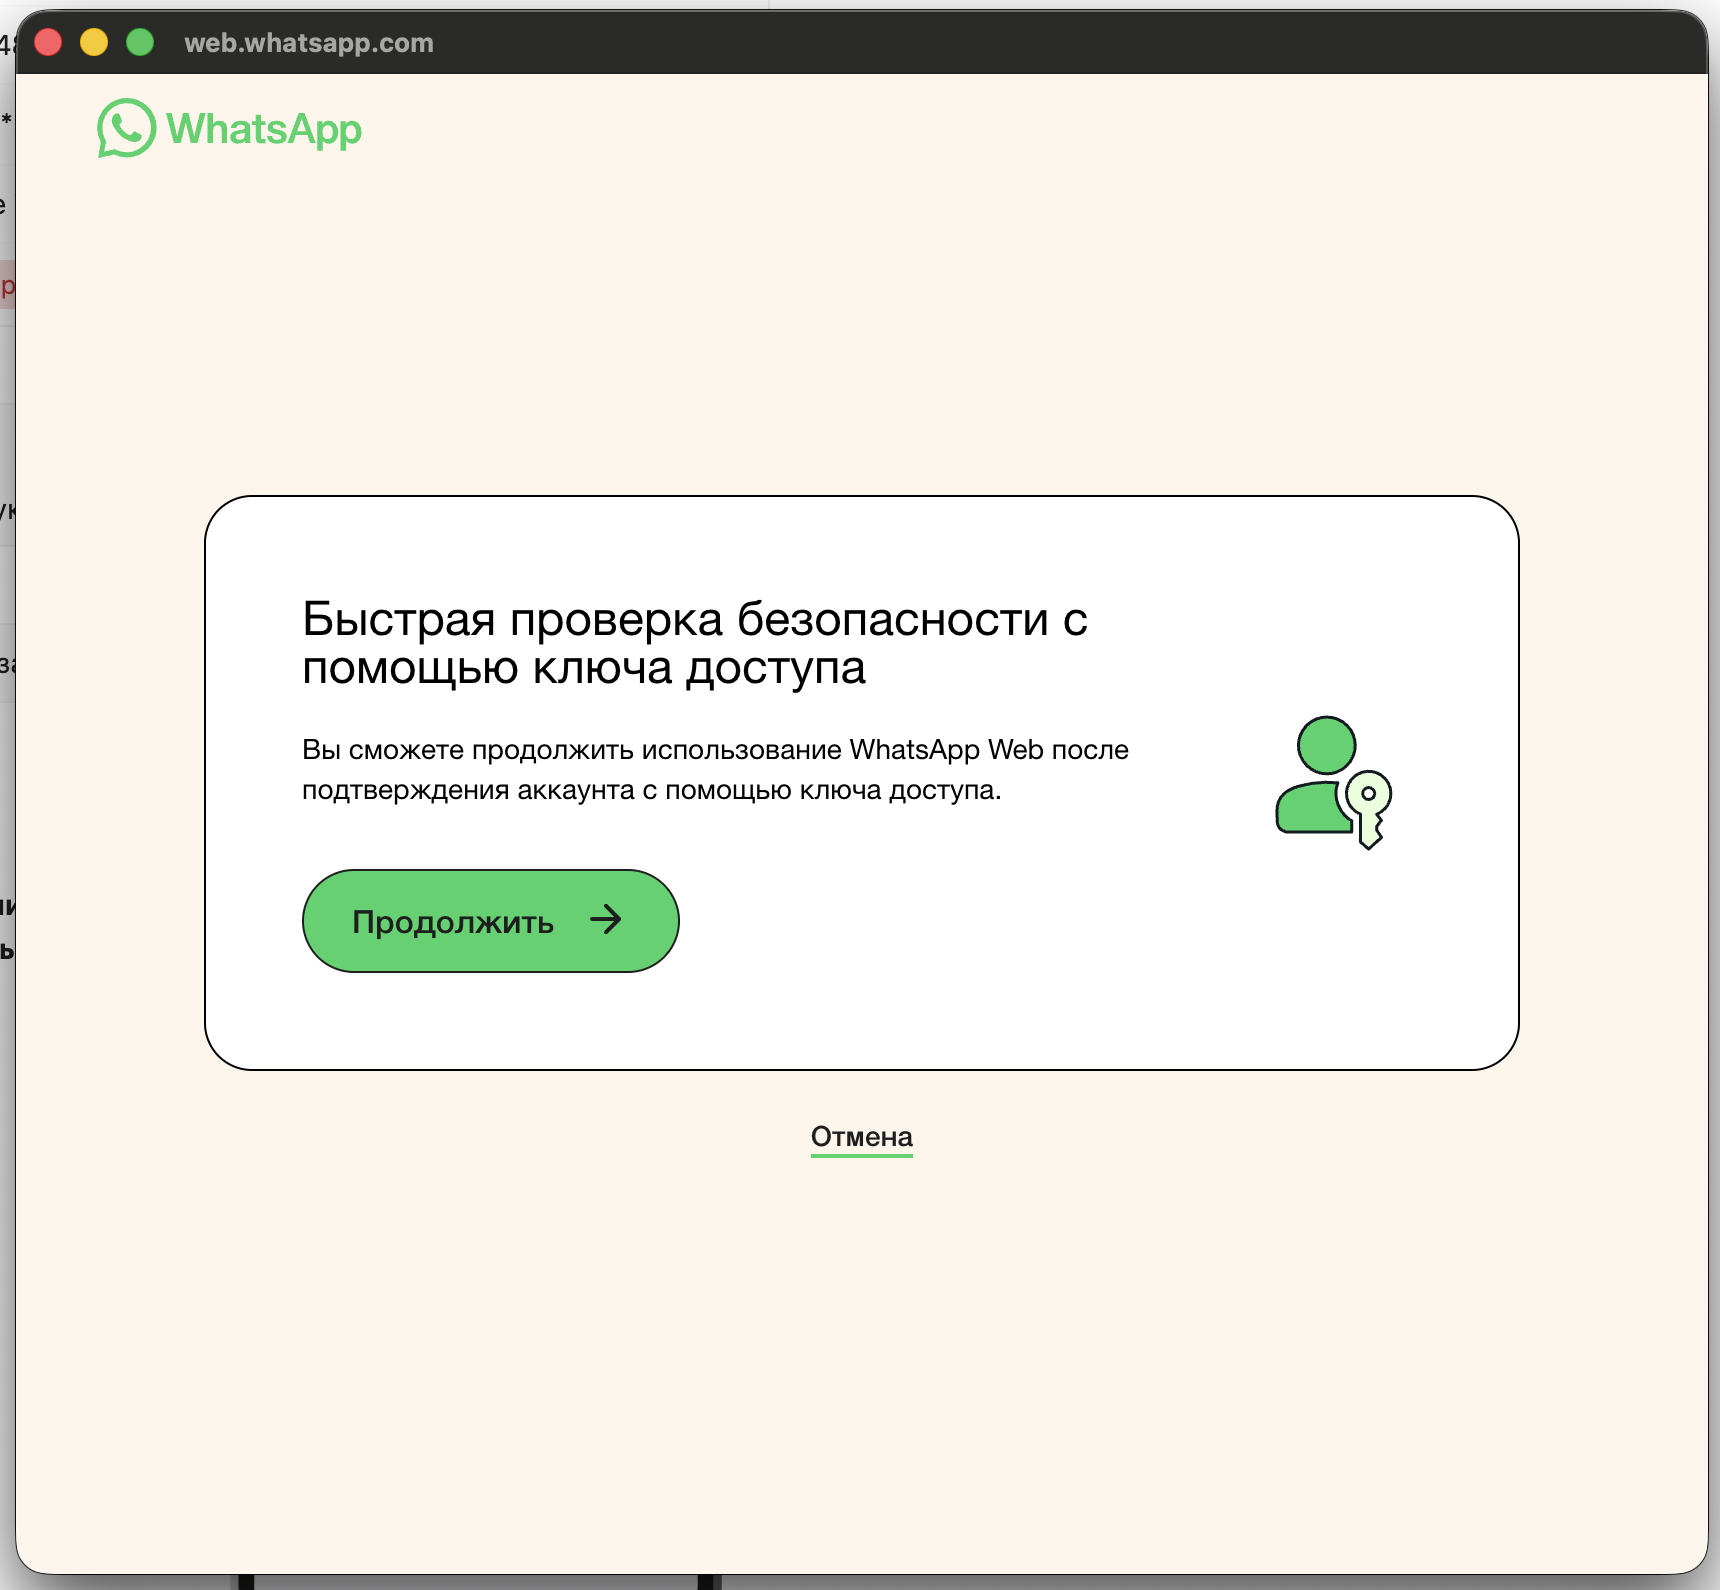Viewport: 1720px width, 1590px height.
Task: Click the user with key passkey icon
Action: click(1333, 782)
